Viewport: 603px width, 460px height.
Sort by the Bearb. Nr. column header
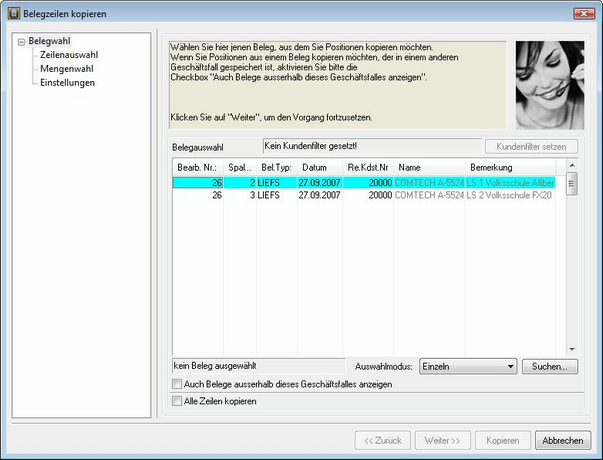click(x=196, y=166)
